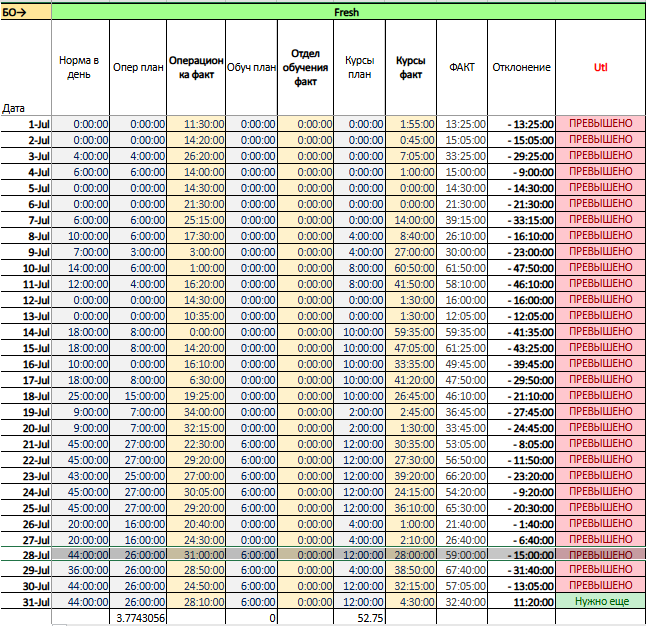646x626 pixels.
Task: Select the Курсы план column header
Action: click(359, 68)
